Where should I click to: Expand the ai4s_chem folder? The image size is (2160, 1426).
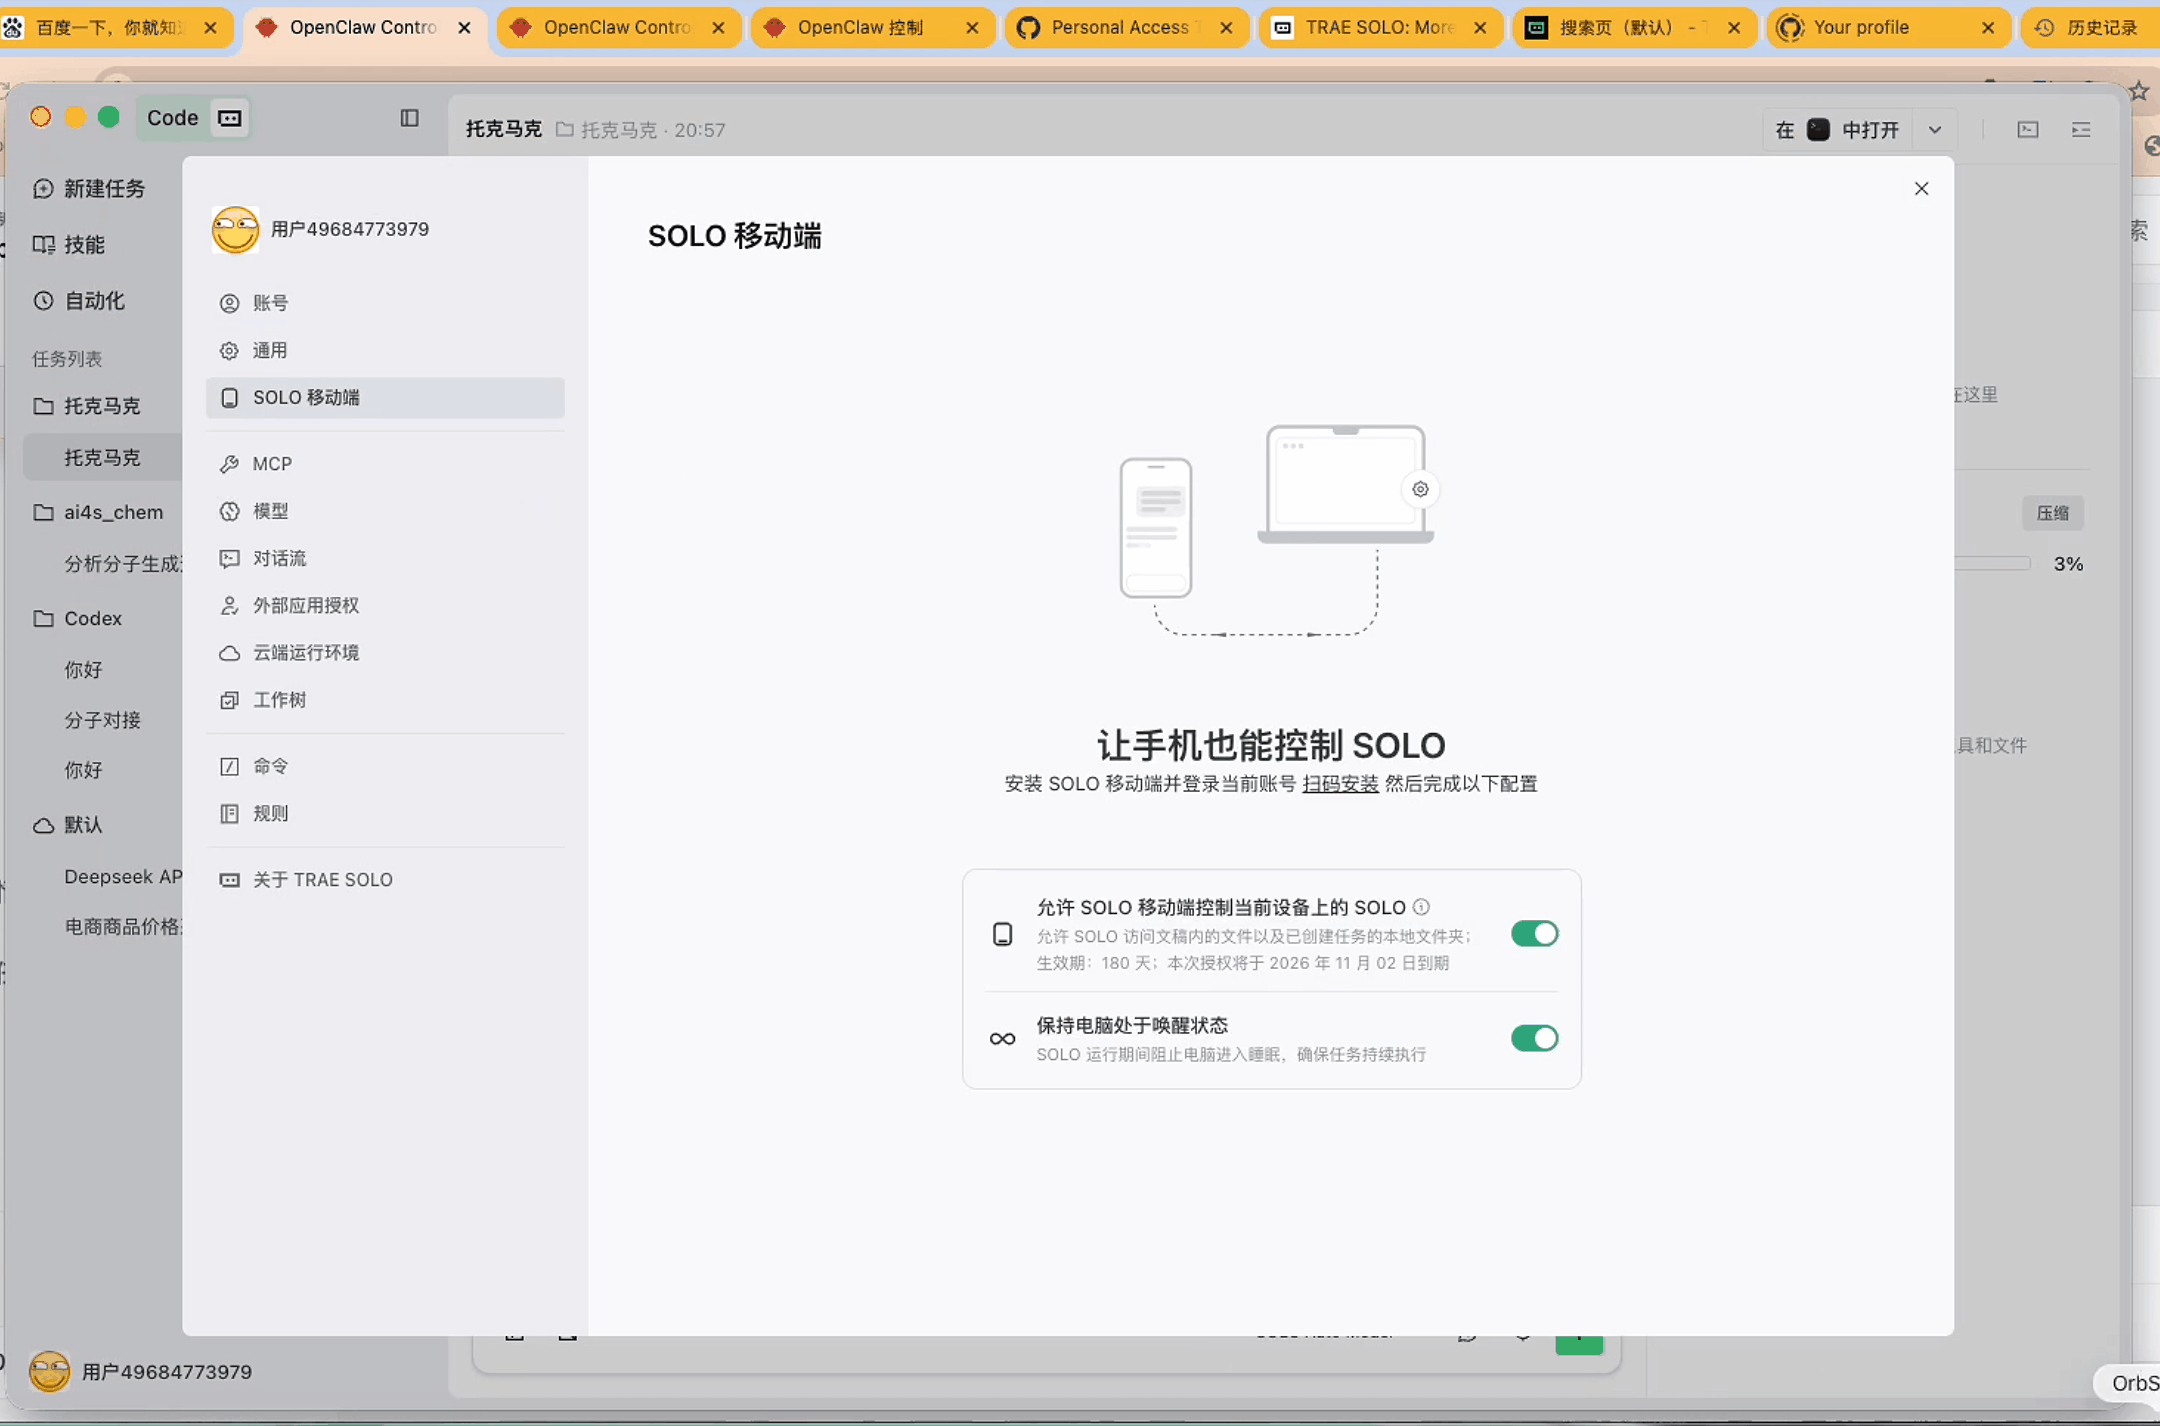coord(100,512)
